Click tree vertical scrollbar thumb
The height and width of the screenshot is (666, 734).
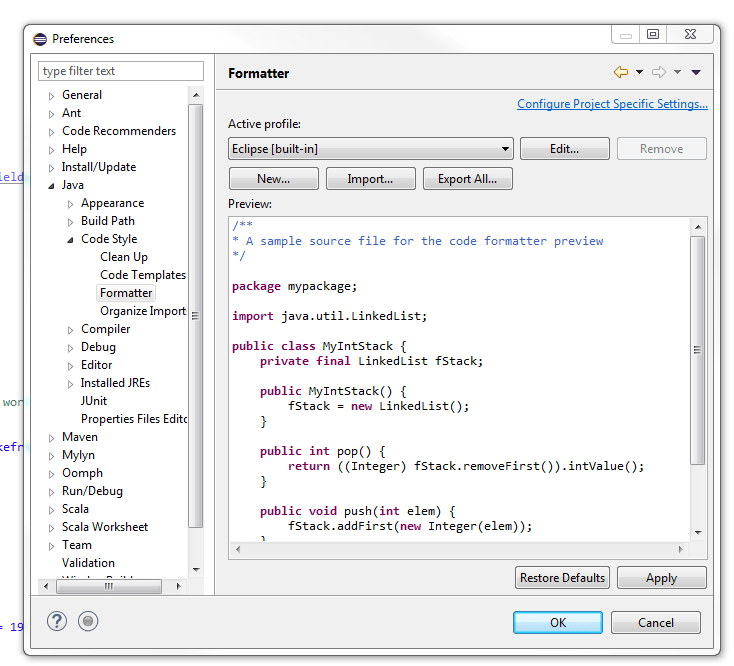pos(196,316)
